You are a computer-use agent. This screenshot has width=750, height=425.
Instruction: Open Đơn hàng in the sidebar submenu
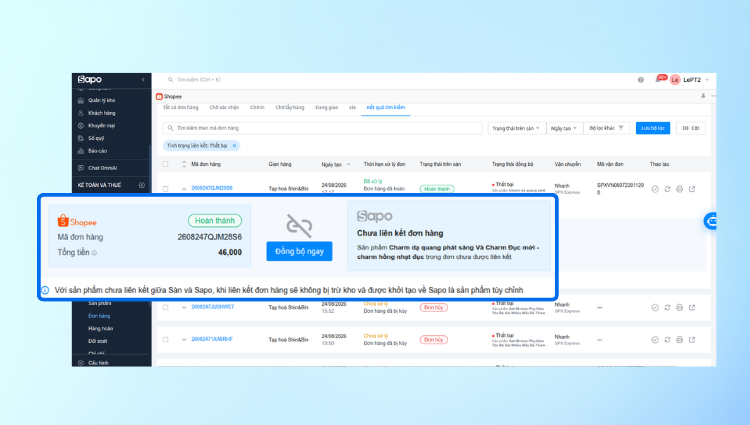click(99, 316)
